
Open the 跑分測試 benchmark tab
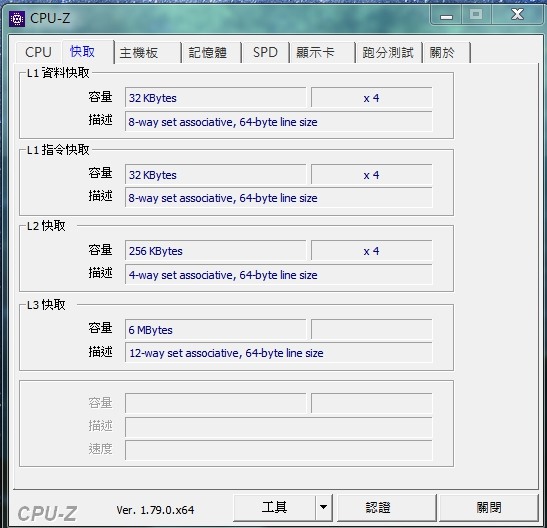pyautogui.click(x=389, y=53)
